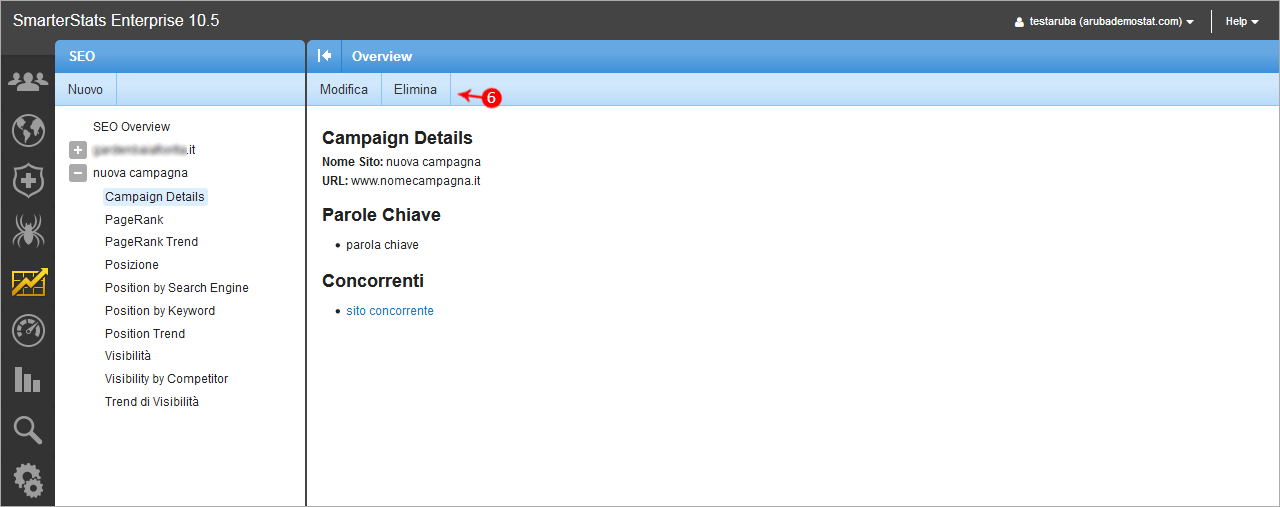Open the sito concorrente link

tap(390, 311)
